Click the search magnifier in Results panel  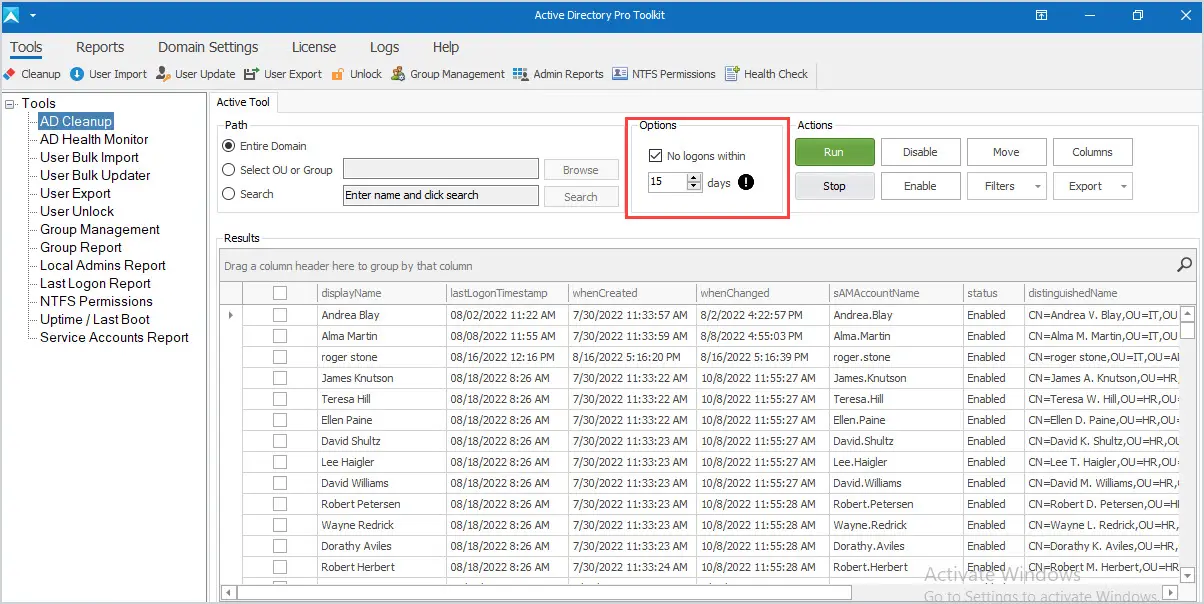[x=1184, y=265]
